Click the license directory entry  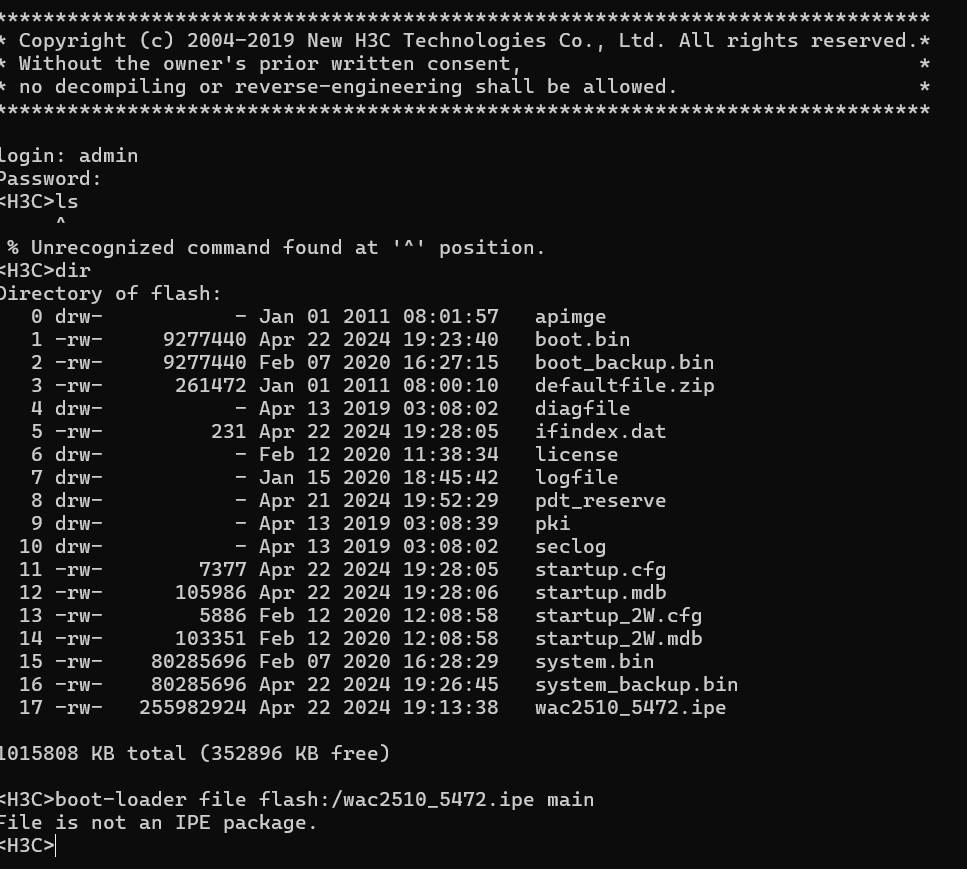[576, 454]
